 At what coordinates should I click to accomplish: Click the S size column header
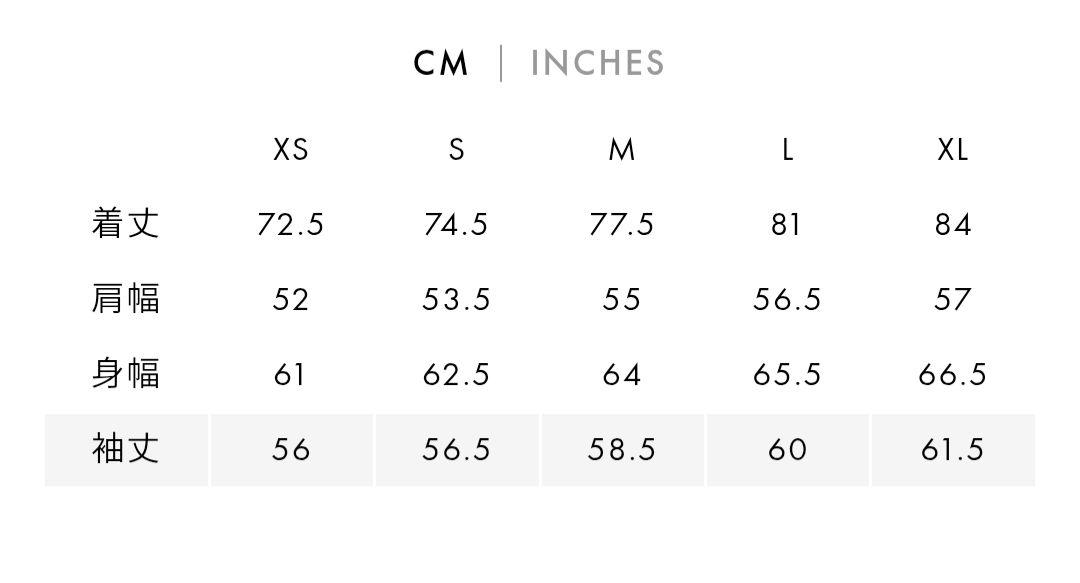[457, 150]
